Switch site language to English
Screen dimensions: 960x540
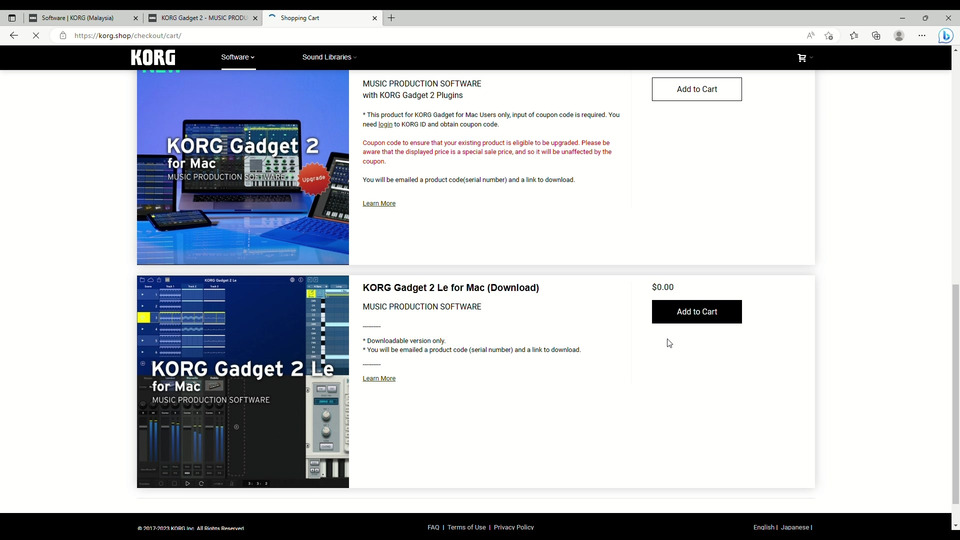[x=763, y=527]
